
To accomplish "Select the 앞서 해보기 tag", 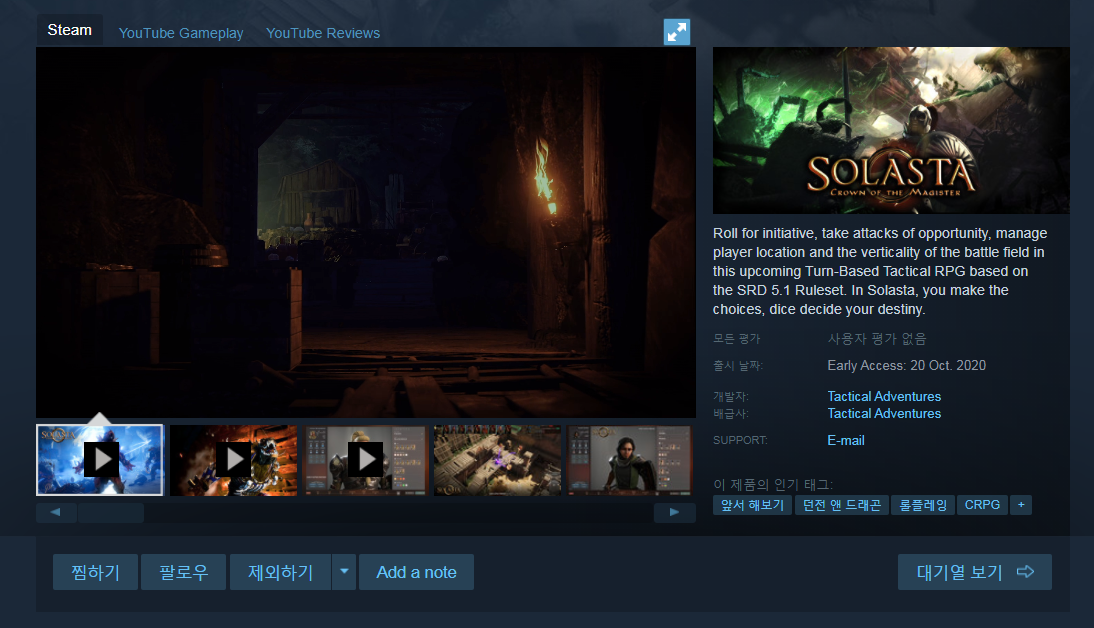I will [x=752, y=505].
